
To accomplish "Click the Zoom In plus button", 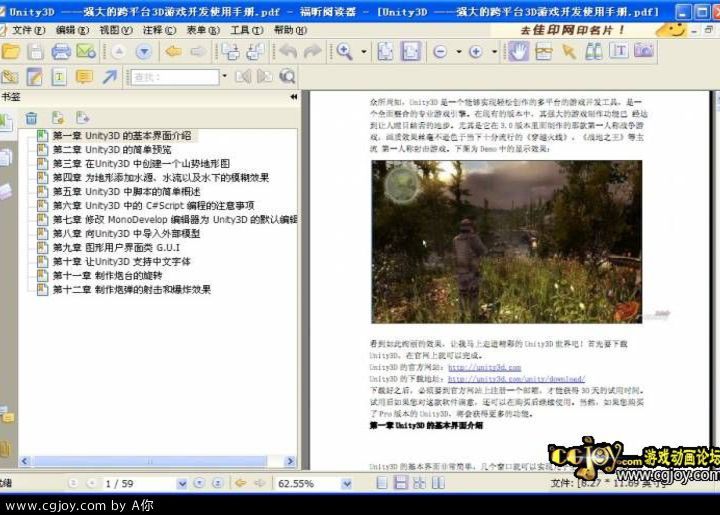I will click(x=476, y=52).
